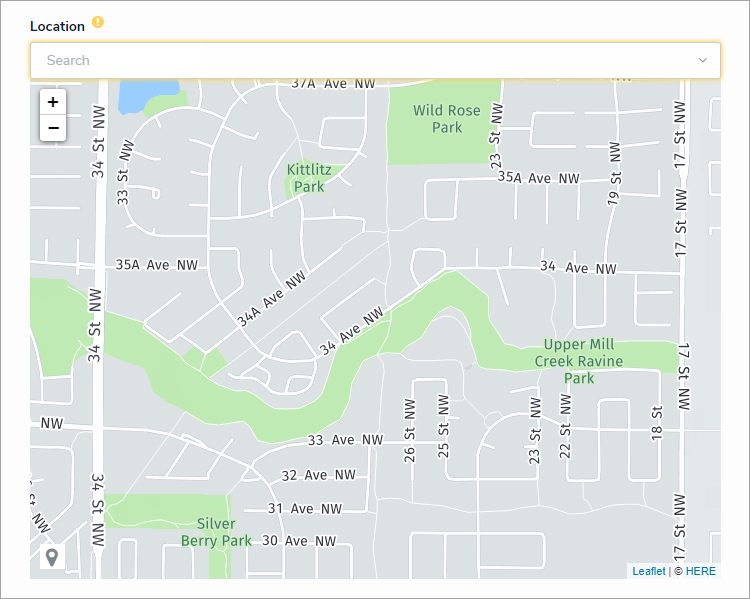Viewport: 750px width, 599px height.
Task: Expand the Location search dropdown chevron
Action: (702, 60)
